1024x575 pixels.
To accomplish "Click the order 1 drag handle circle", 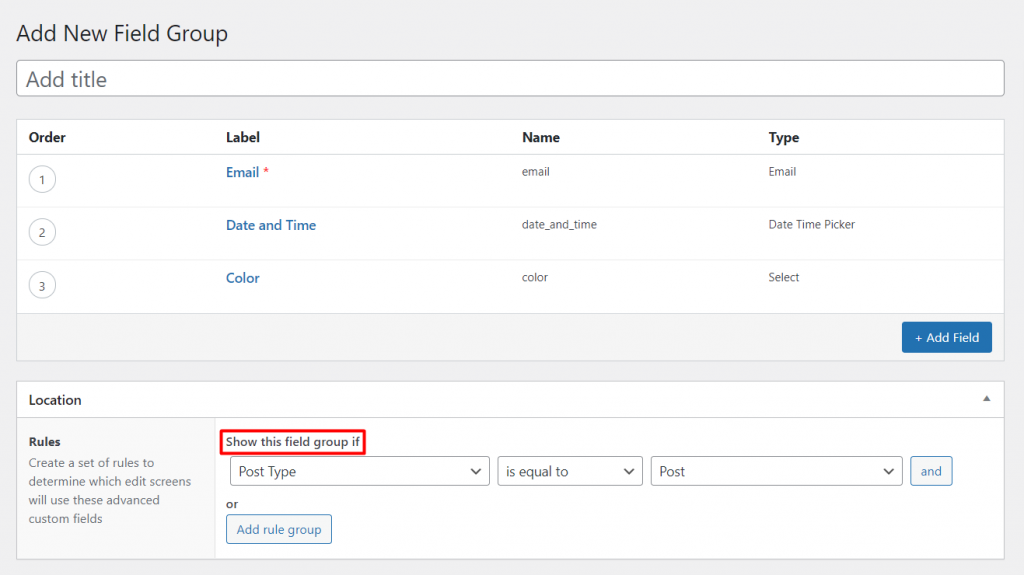I will pos(42,180).
